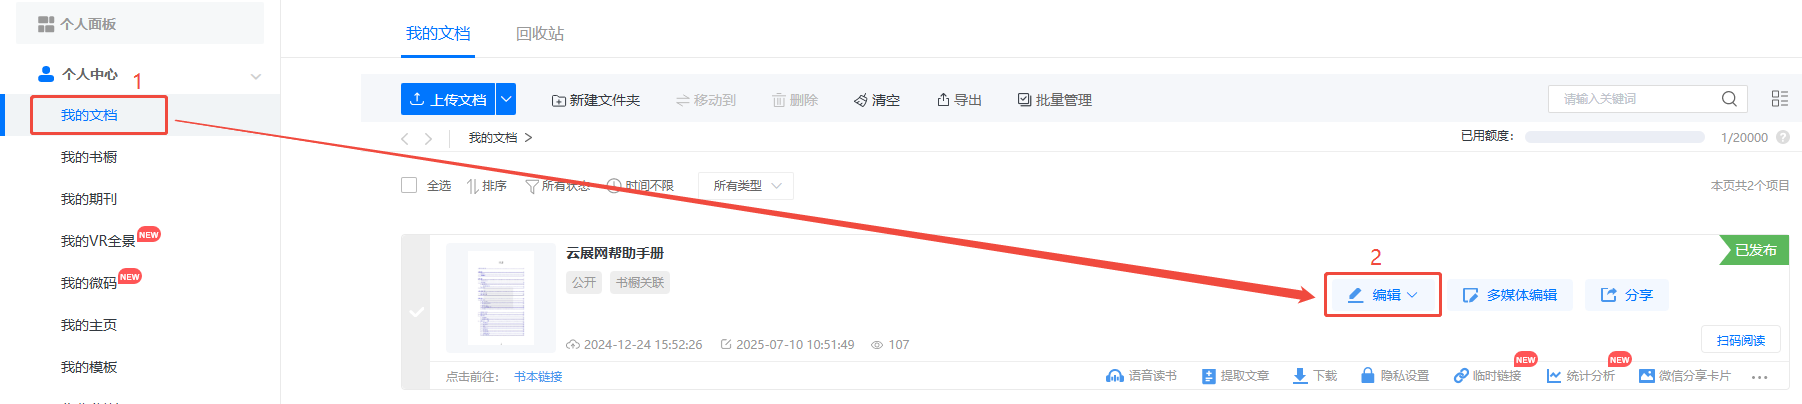The height and width of the screenshot is (404, 1802).
Task: Open 统计分析 statistics chart
Action: (x=1580, y=376)
